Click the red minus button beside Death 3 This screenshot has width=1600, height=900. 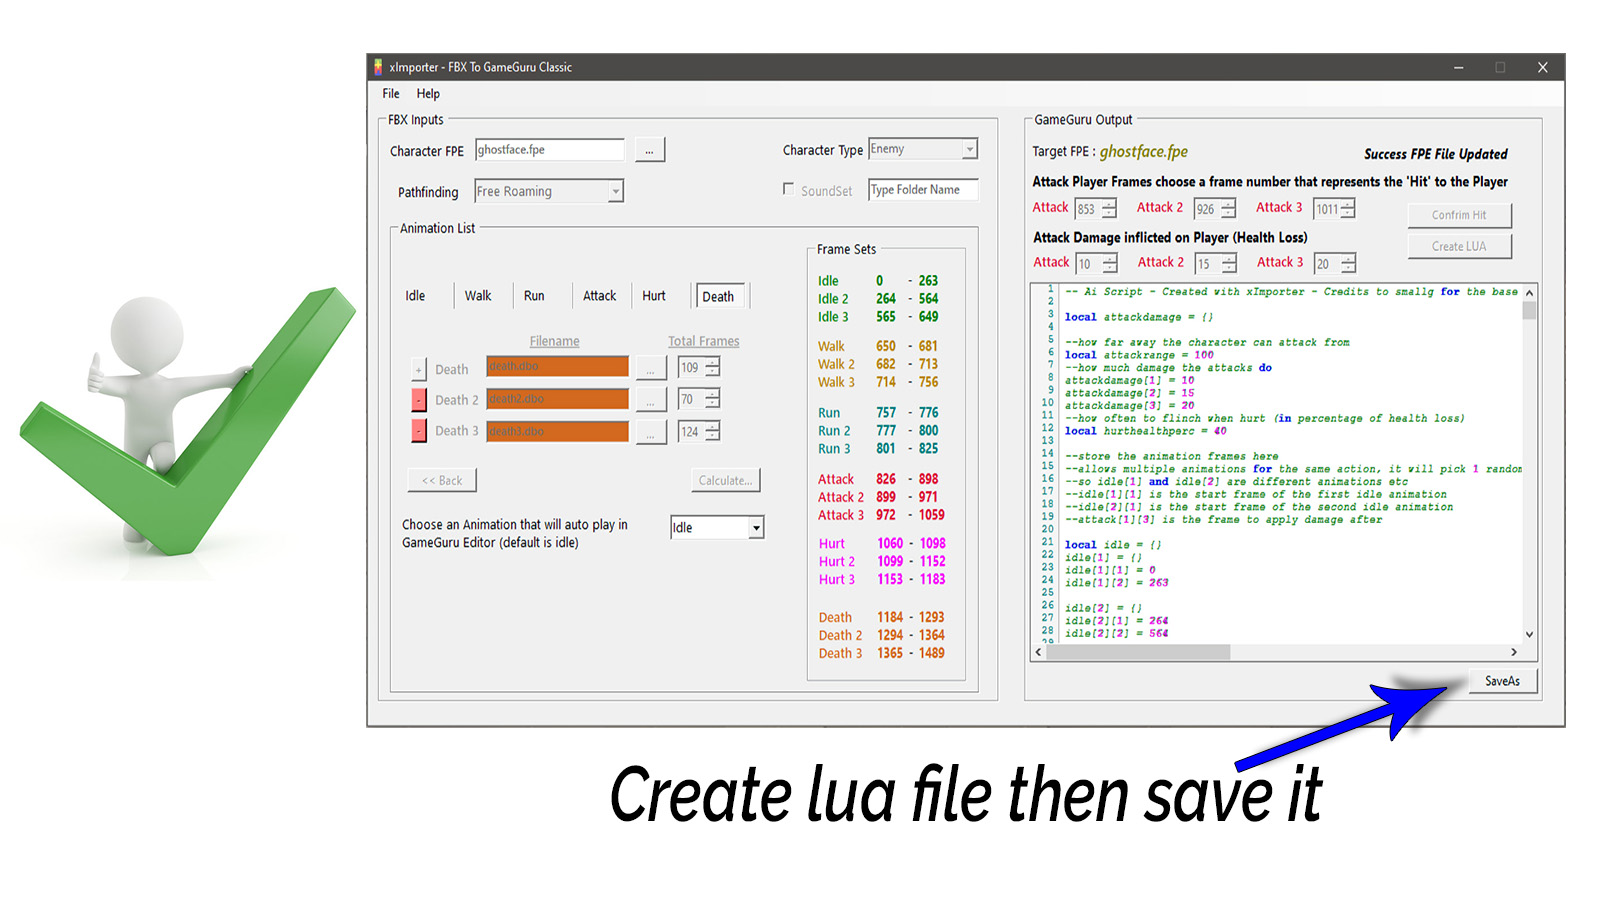click(x=419, y=431)
